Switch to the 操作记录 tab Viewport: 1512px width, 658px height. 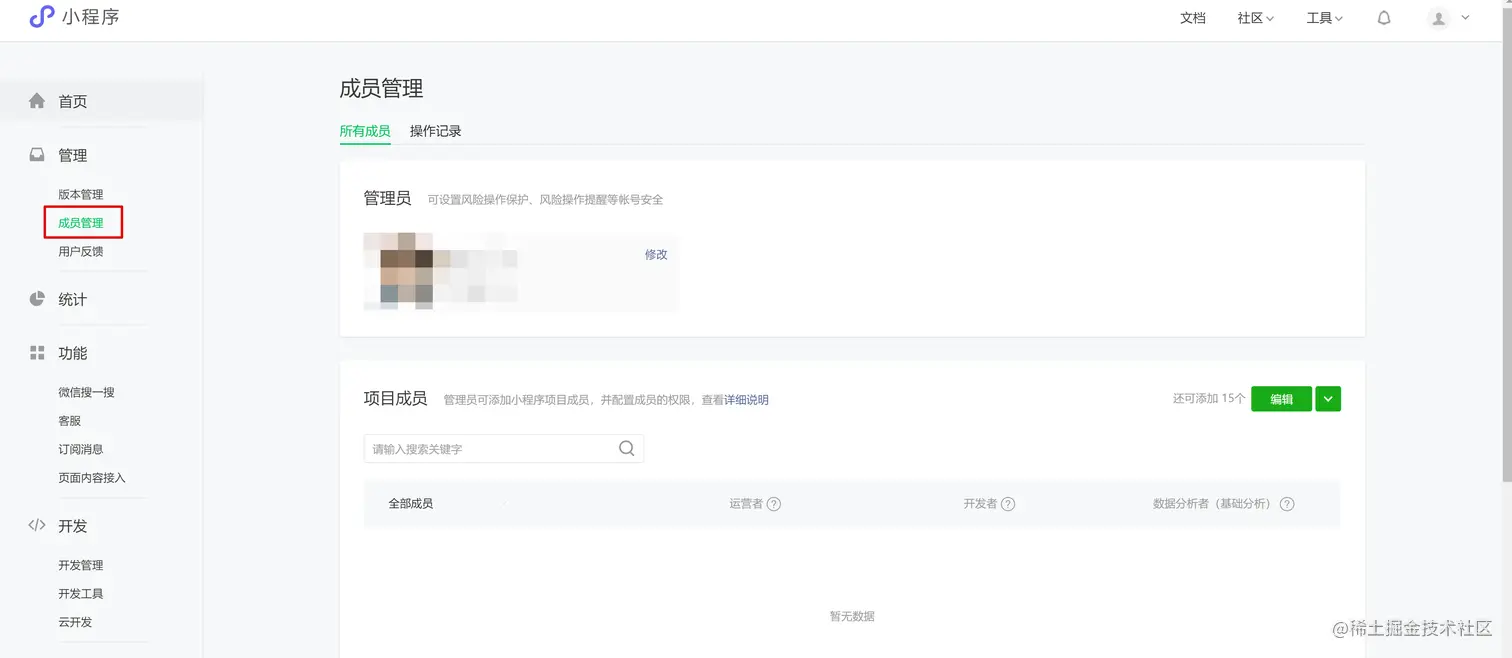pos(436,131)
